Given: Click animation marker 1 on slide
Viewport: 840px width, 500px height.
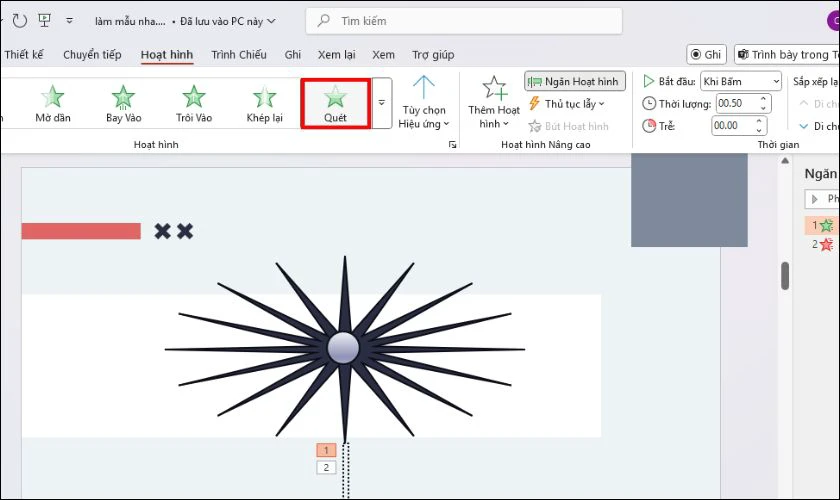Looking at the screenshot, I should [x=326, y=450].
